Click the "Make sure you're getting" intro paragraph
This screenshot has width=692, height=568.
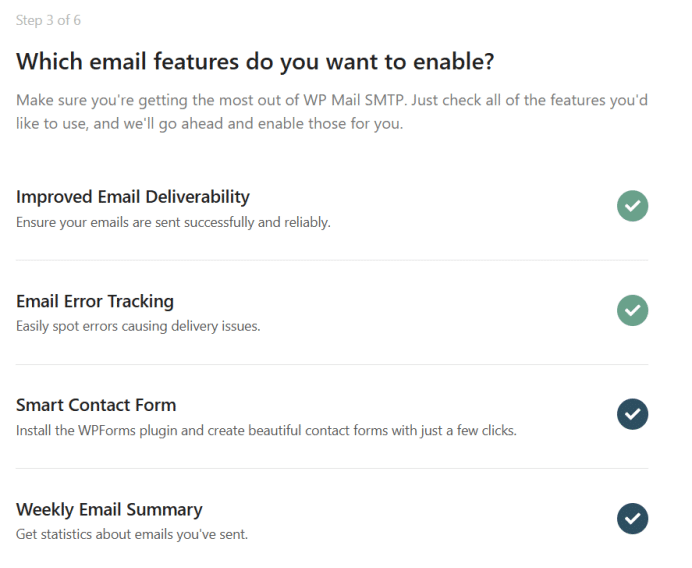pos(330,114)
